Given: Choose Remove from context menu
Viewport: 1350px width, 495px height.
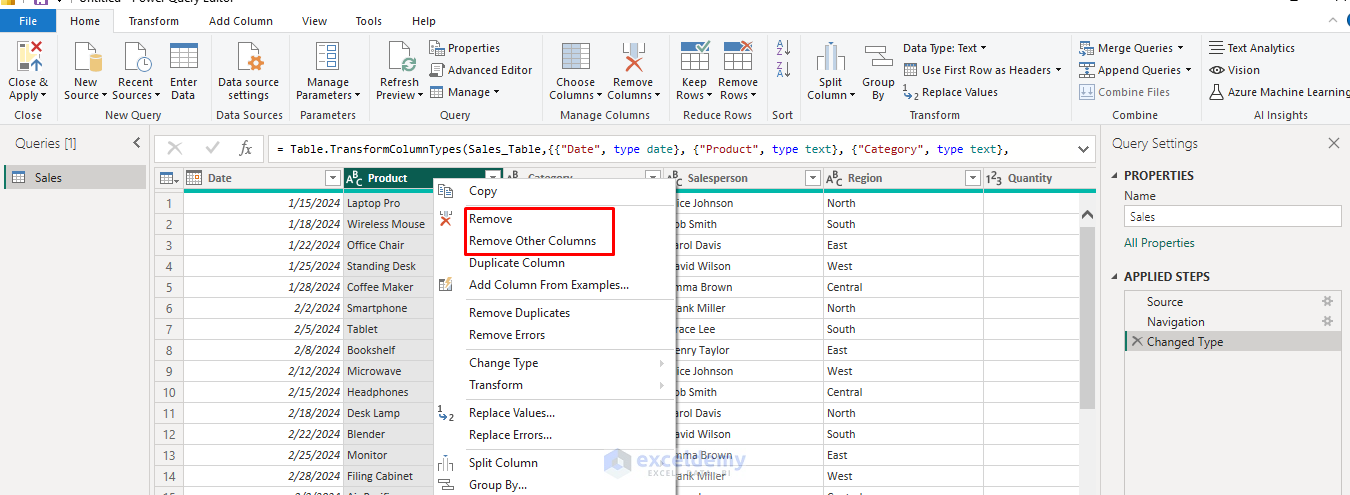Looking at the screenshot, I should coord(490,219).
